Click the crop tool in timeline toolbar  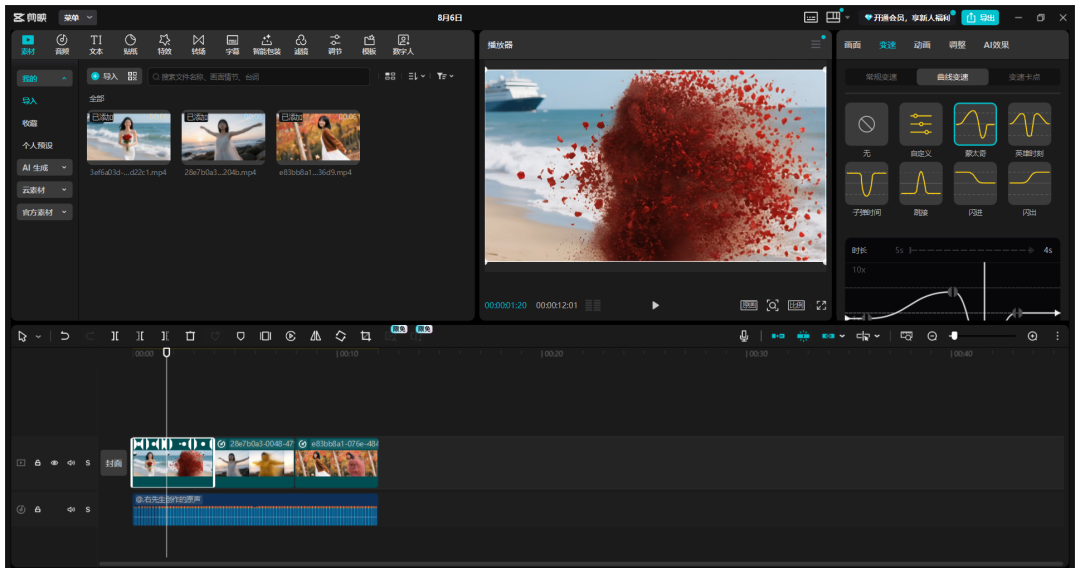[366, 336]
